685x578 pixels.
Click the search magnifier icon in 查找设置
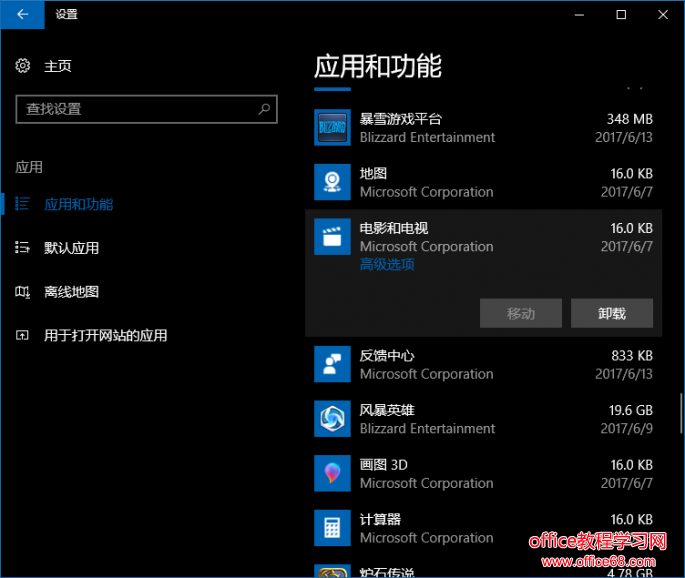click(x=264, y=109)
